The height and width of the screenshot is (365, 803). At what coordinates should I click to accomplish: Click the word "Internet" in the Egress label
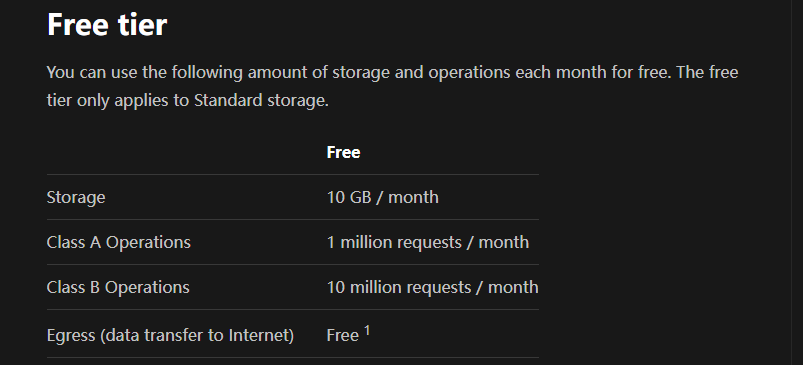pos(261,335)
